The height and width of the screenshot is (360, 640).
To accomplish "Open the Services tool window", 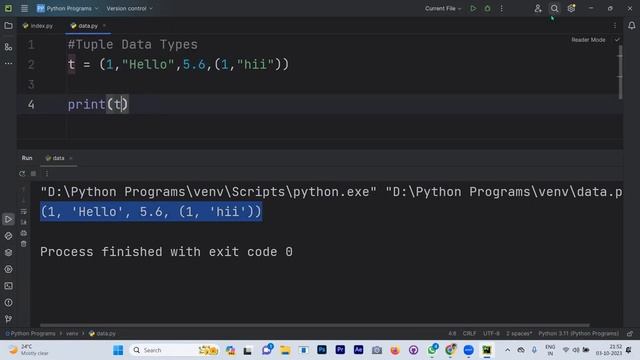I will (8, 269).
